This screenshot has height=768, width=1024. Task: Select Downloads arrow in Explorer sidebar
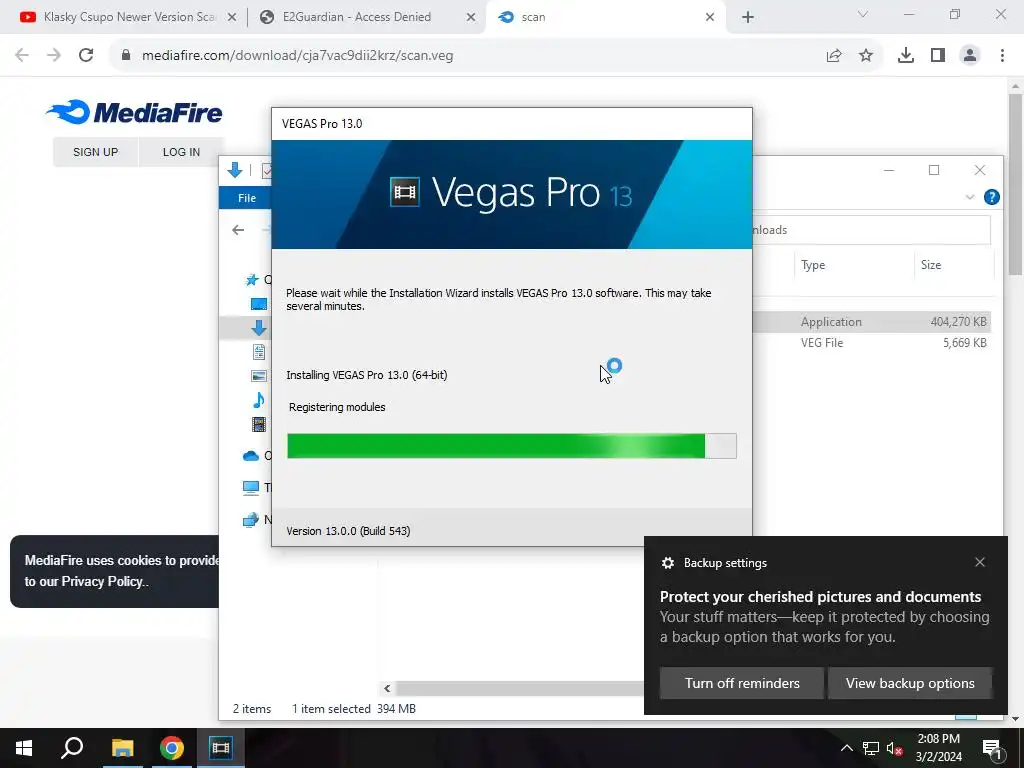pyautogui.click(x=259, y=328)
